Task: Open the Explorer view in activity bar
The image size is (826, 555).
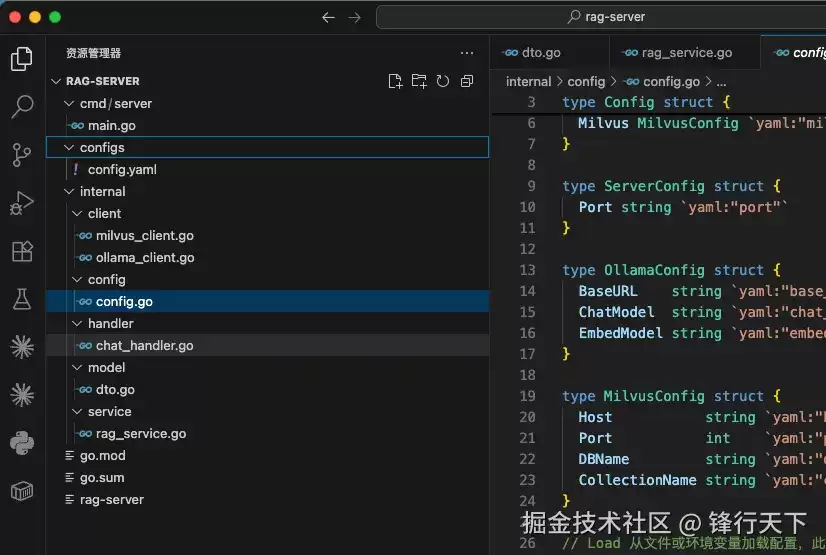Action: [22, 58]
